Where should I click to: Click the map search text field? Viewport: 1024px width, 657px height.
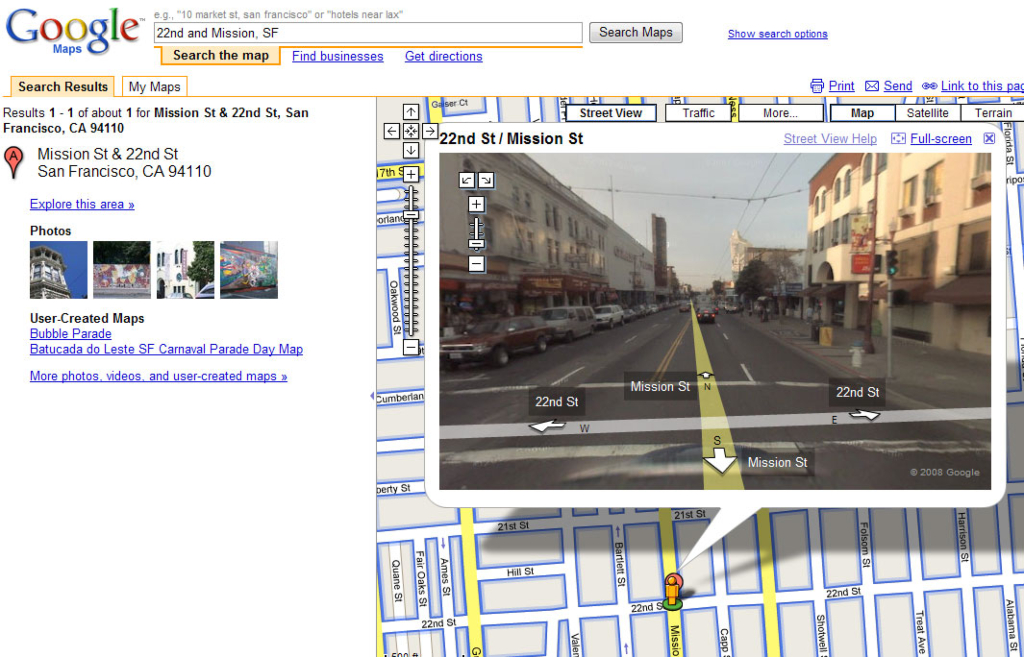point(368,32)
